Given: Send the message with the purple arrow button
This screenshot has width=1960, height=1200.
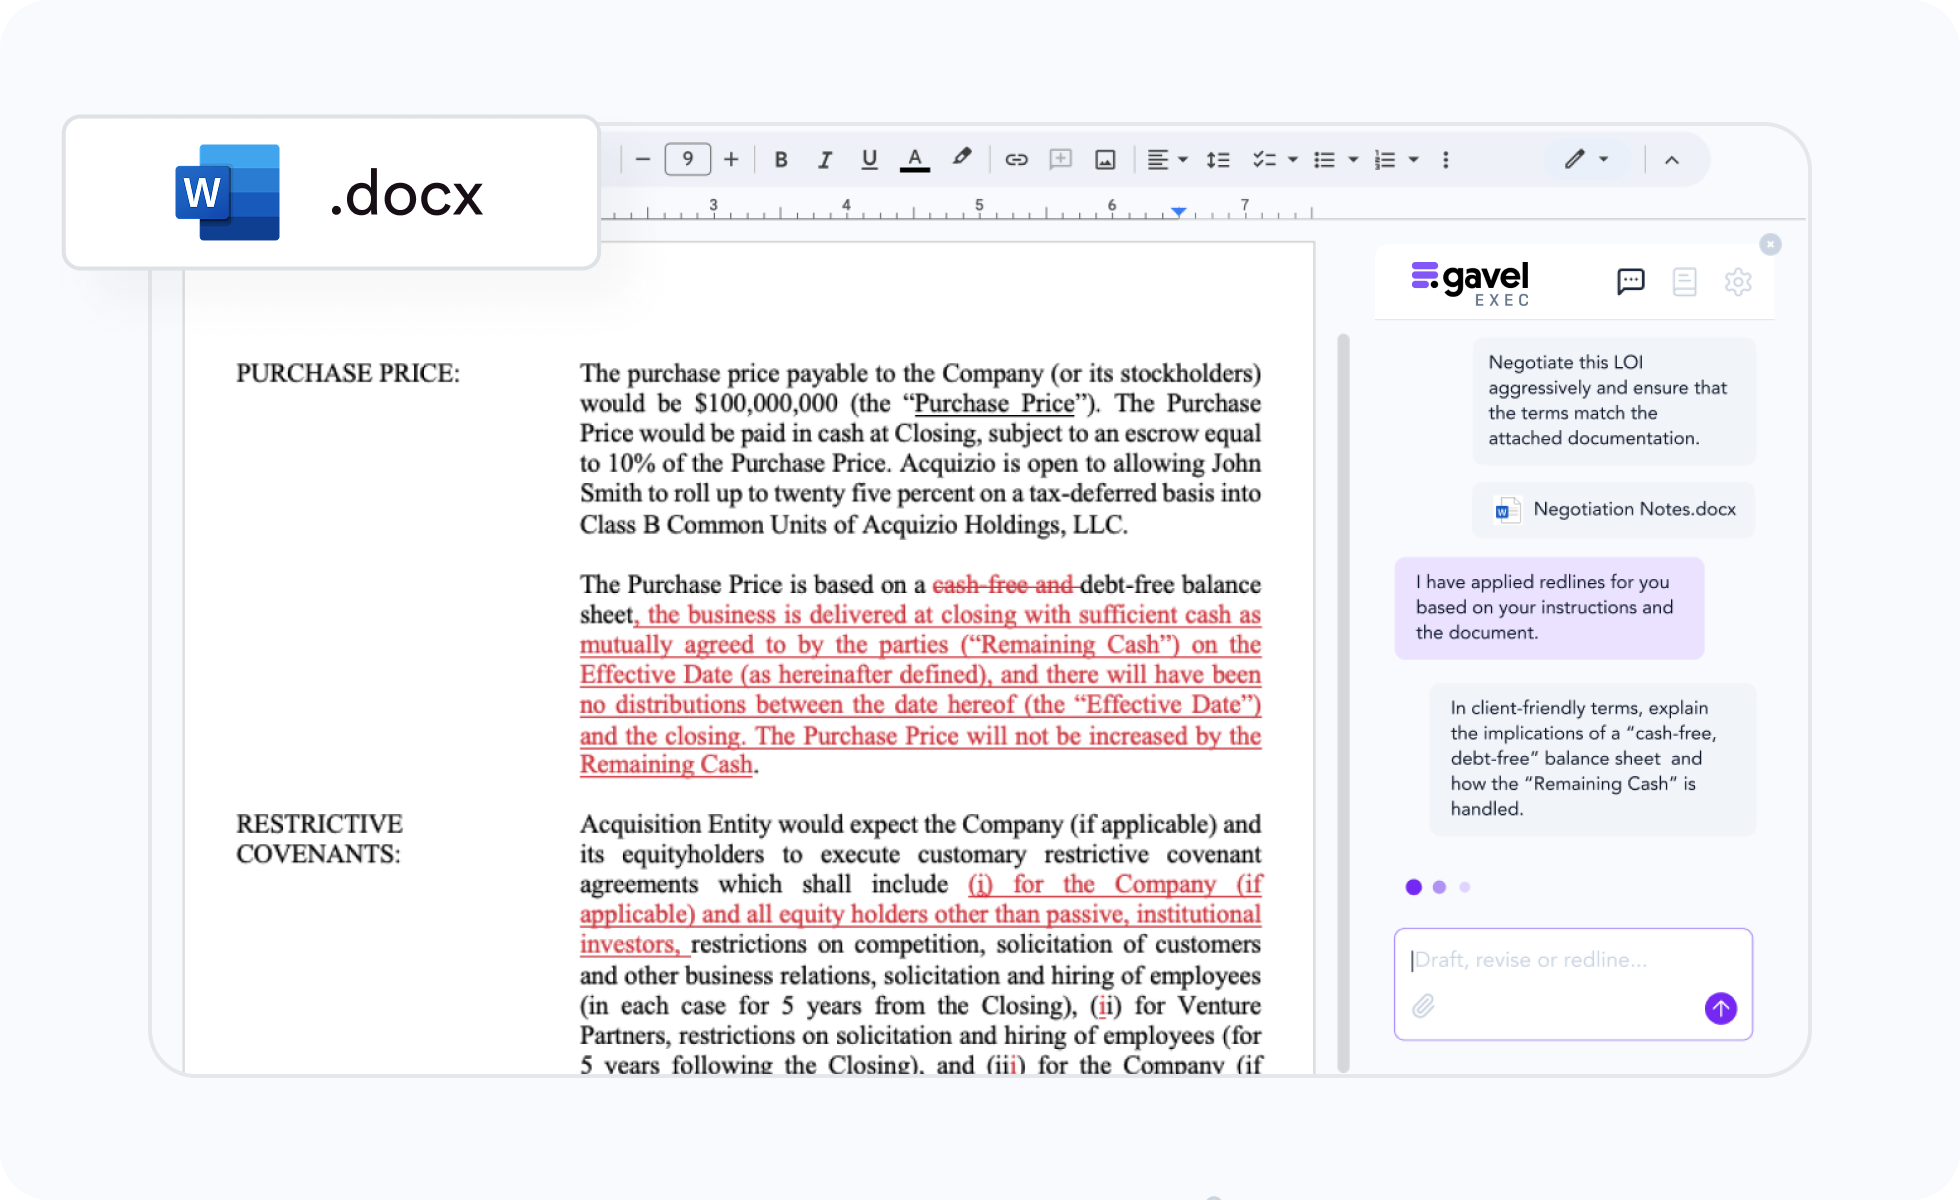Looking at the screenshot, I should point(1721,1008).
